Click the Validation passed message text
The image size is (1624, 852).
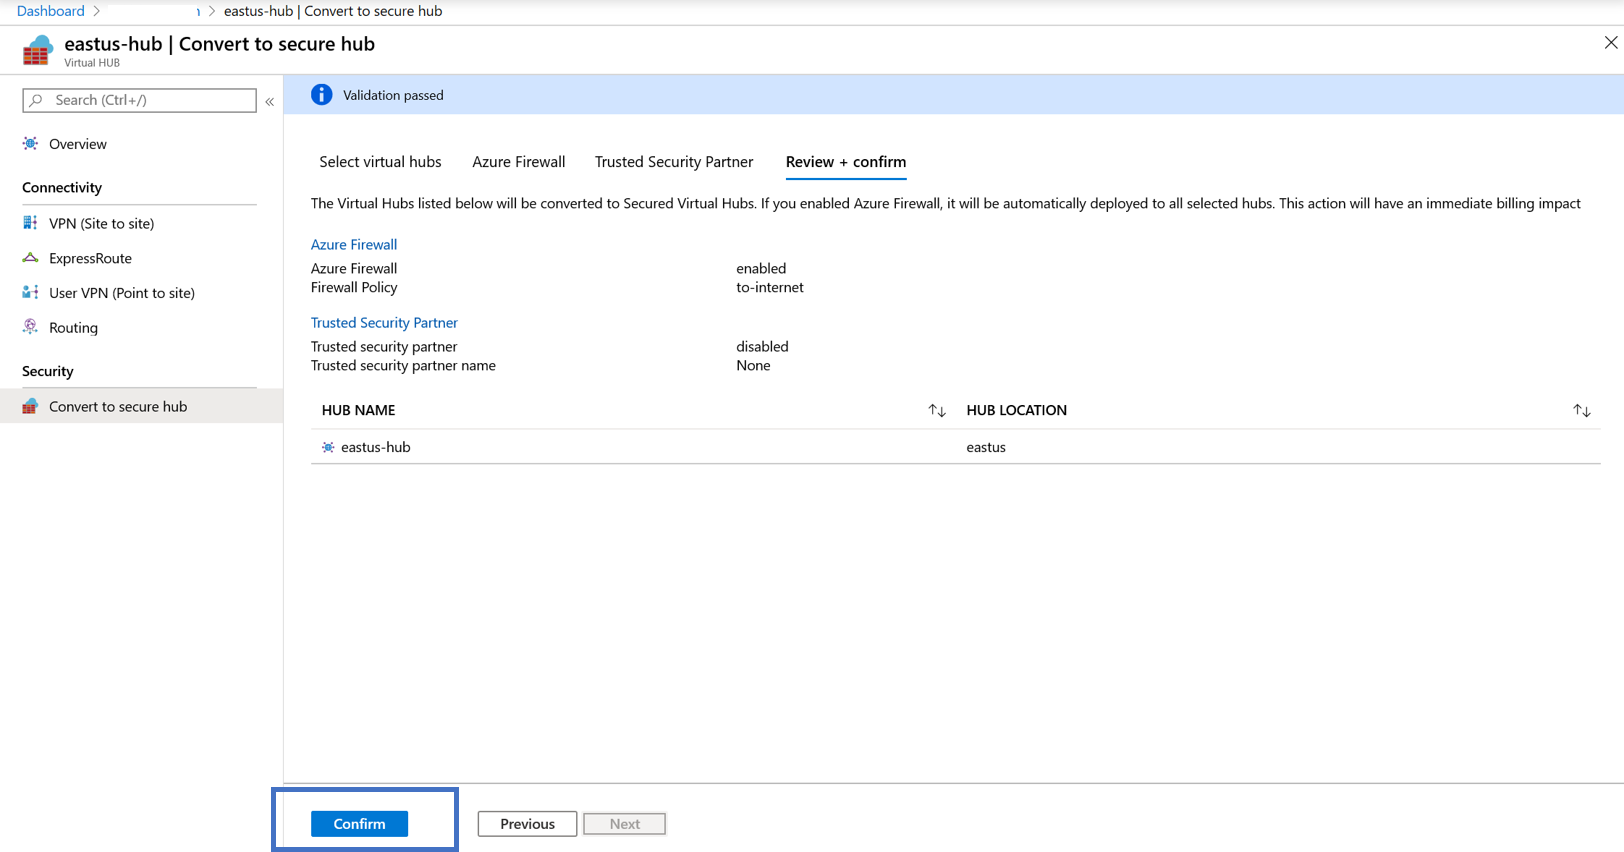point(393,95)
